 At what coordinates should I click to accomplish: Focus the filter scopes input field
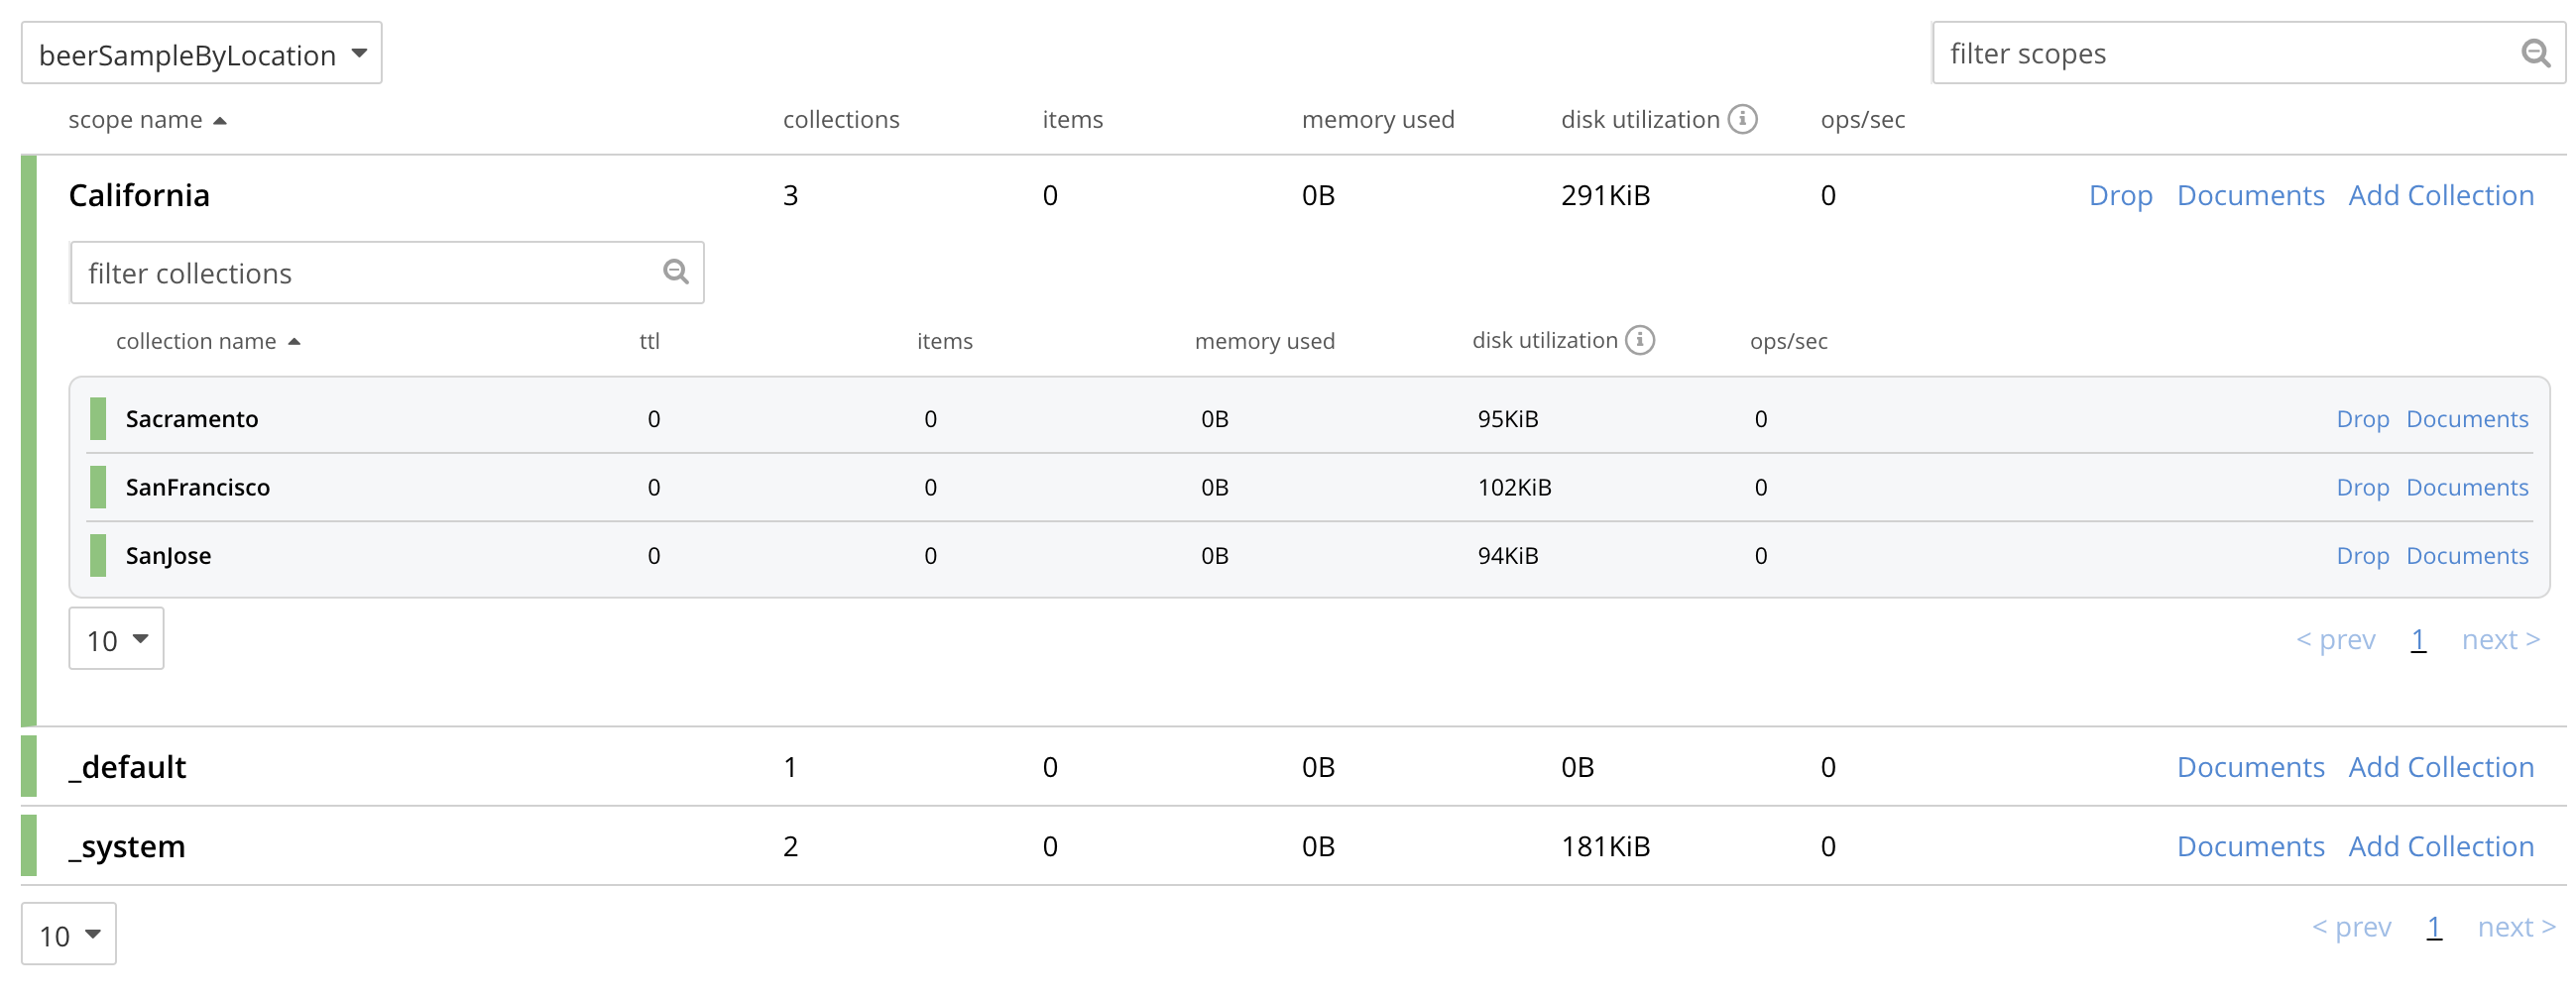pos(2220,53)
